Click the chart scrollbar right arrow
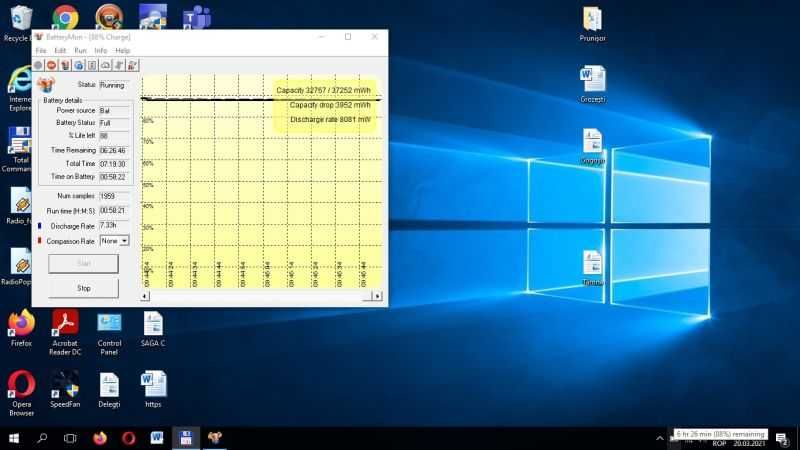The width and height of the screenshot is (800, 450). tap(377, 296)
